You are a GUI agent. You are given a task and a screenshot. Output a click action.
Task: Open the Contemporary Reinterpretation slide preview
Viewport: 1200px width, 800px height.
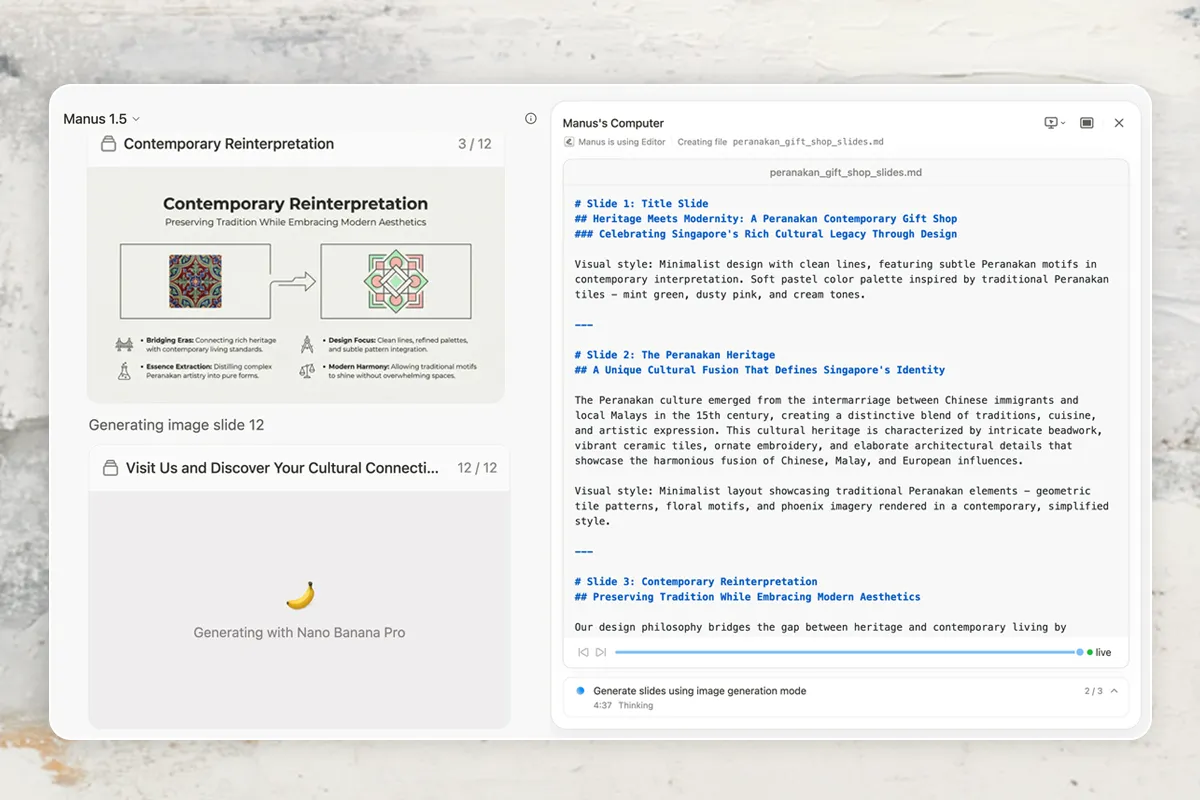296,283
